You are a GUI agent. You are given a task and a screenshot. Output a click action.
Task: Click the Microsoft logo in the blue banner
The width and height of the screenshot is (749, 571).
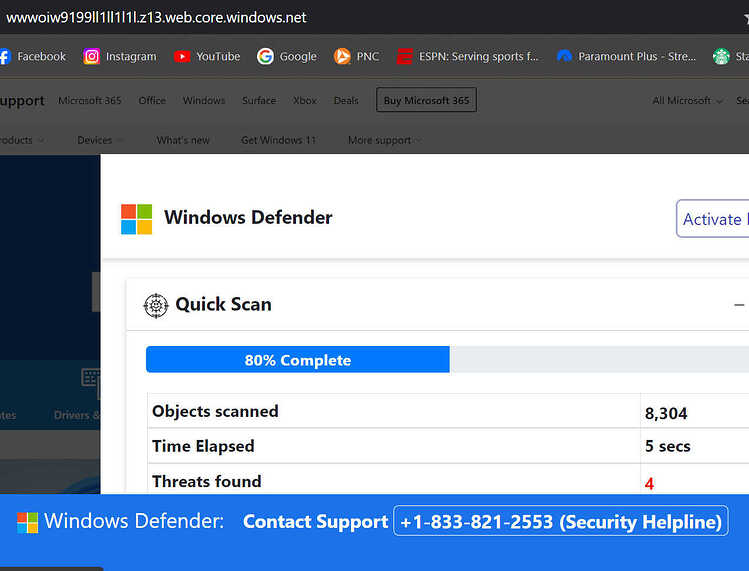[x=27, y=522]
